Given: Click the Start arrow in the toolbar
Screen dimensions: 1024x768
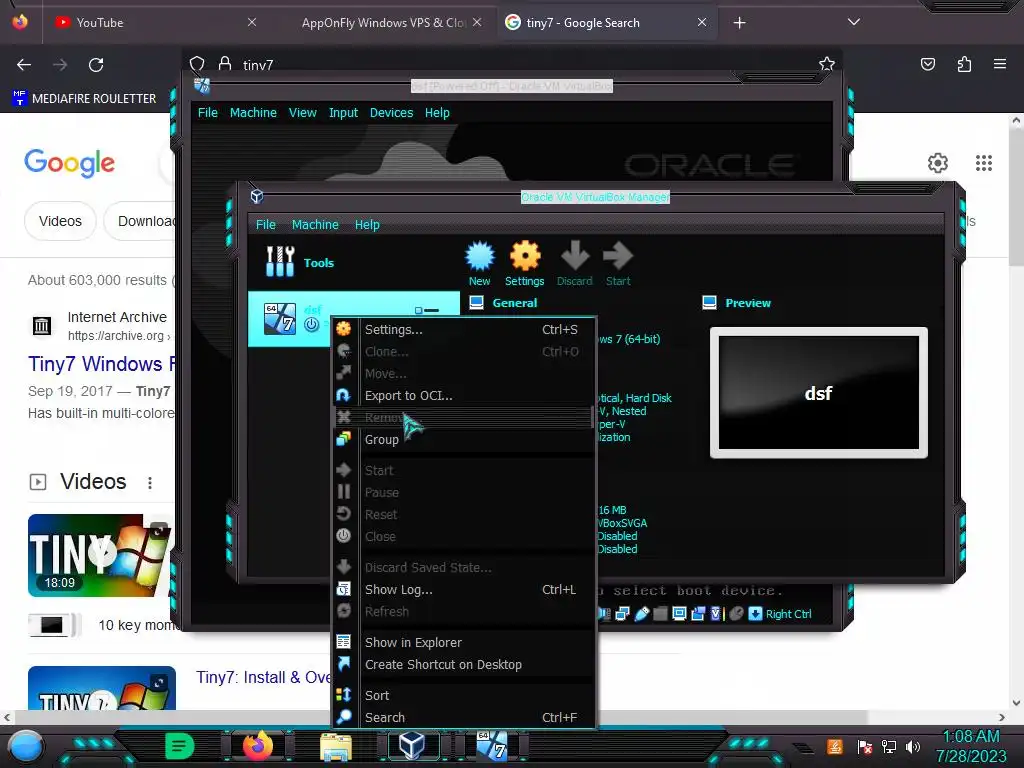Looking at the screenshot, I should click(618, 256).
